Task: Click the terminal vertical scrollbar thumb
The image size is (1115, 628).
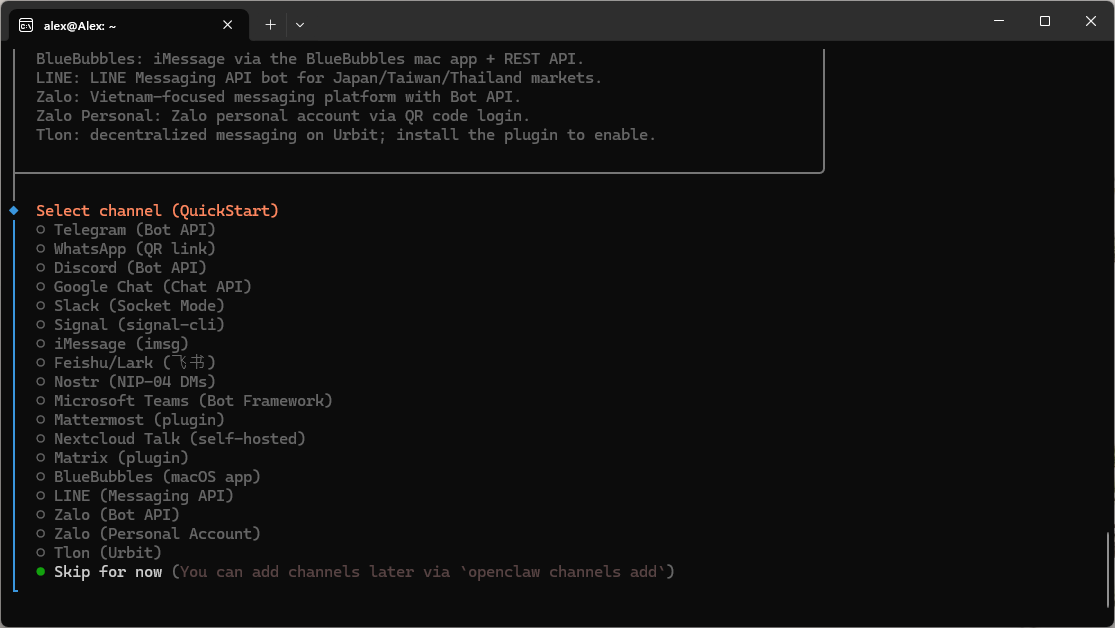Action: [x=1108, y=570]
